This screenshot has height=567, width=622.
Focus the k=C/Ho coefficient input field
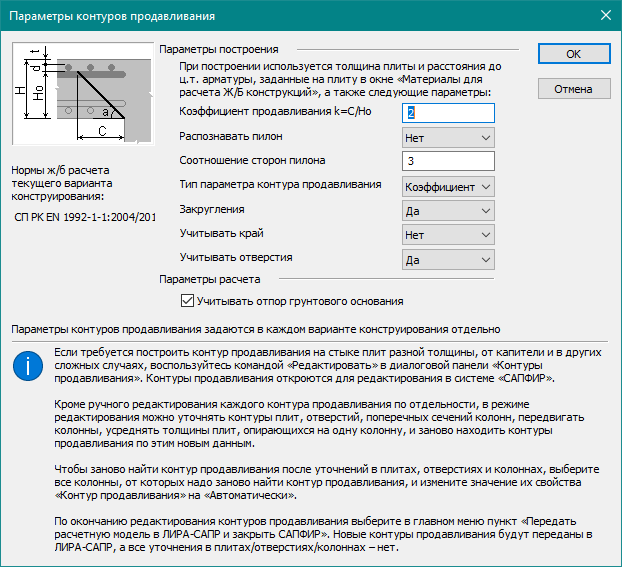click(448, 112)
